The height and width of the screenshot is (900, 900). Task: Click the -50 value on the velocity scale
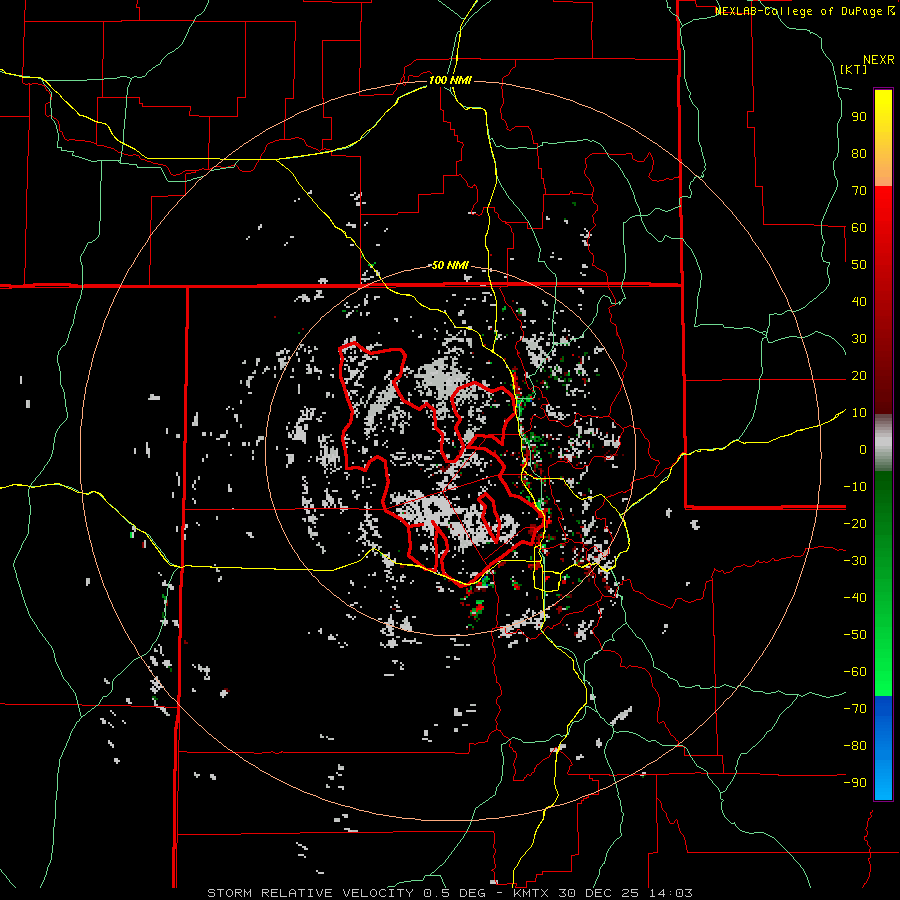point(855,635)
